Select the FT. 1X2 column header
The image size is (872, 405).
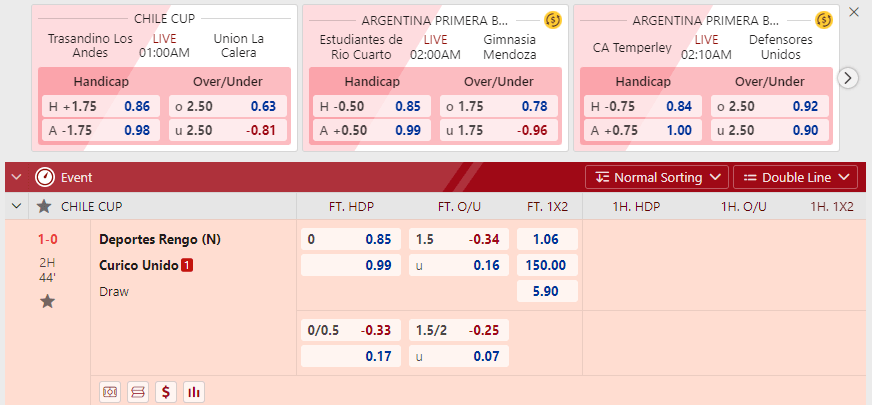tap(548, 206)
